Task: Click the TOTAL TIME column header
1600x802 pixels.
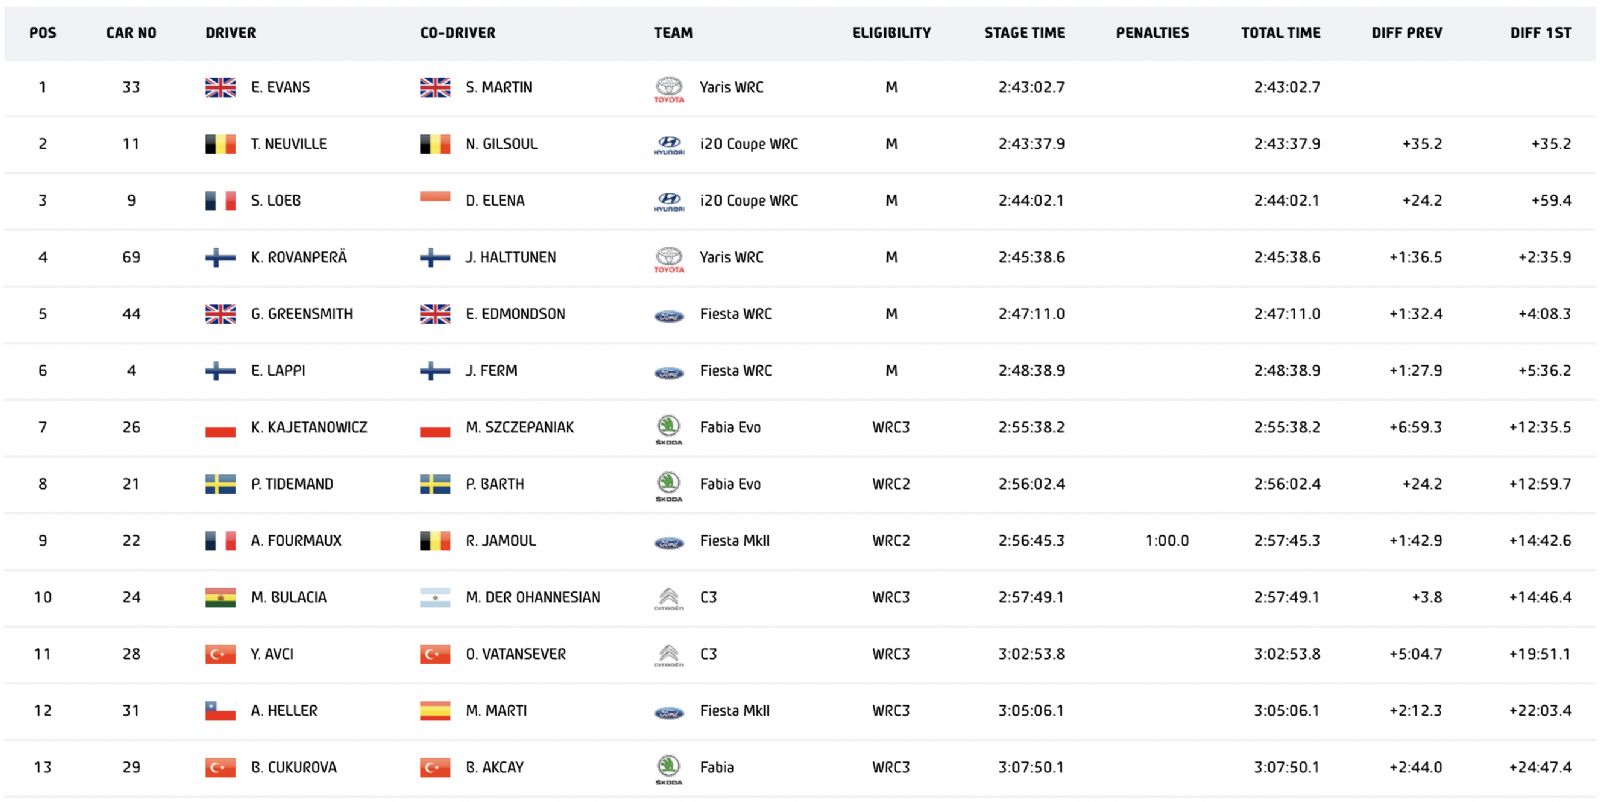Action: pyautogui.click(x=1280, y=33)
